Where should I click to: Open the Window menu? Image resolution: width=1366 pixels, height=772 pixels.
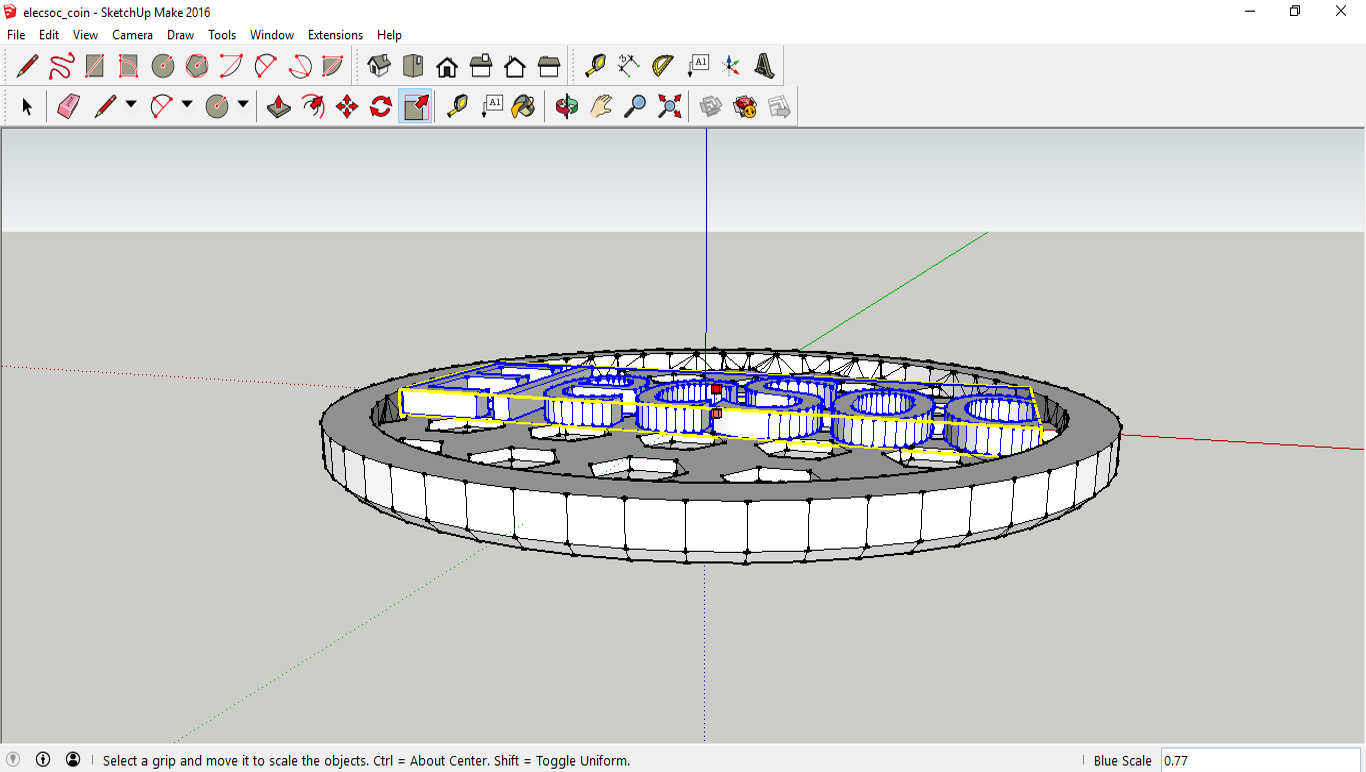coord(272,35)
